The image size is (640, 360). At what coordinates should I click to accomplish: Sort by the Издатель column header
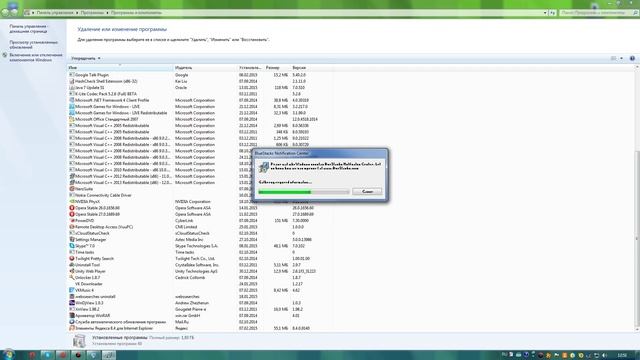(x=205, y=67)
